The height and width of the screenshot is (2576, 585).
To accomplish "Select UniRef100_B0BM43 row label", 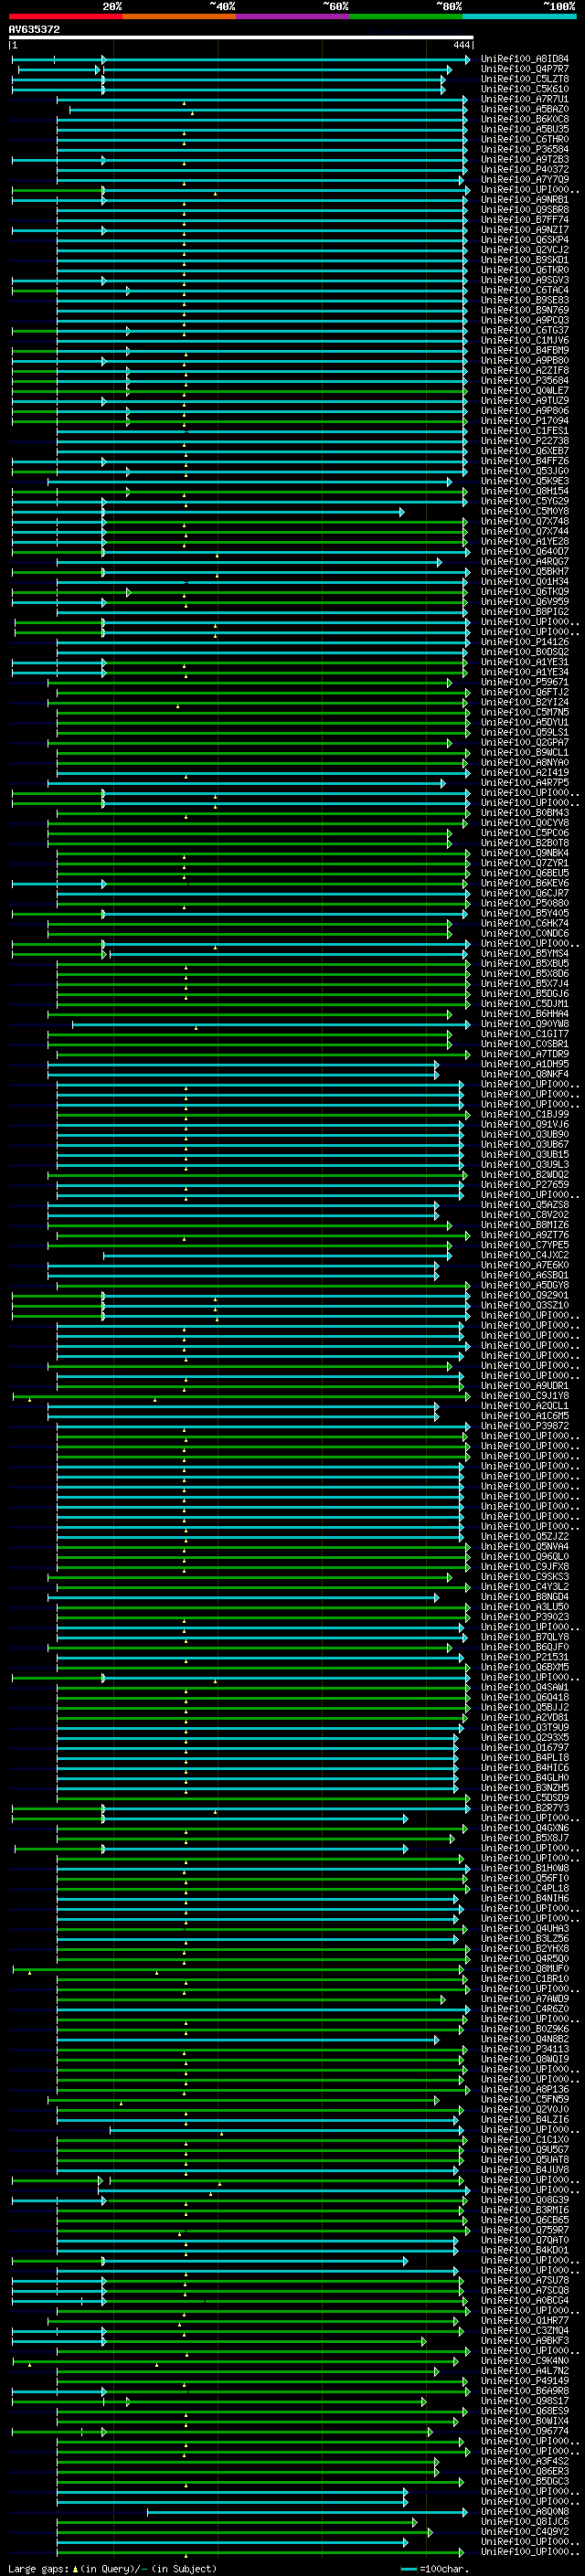I will (524, 814).
